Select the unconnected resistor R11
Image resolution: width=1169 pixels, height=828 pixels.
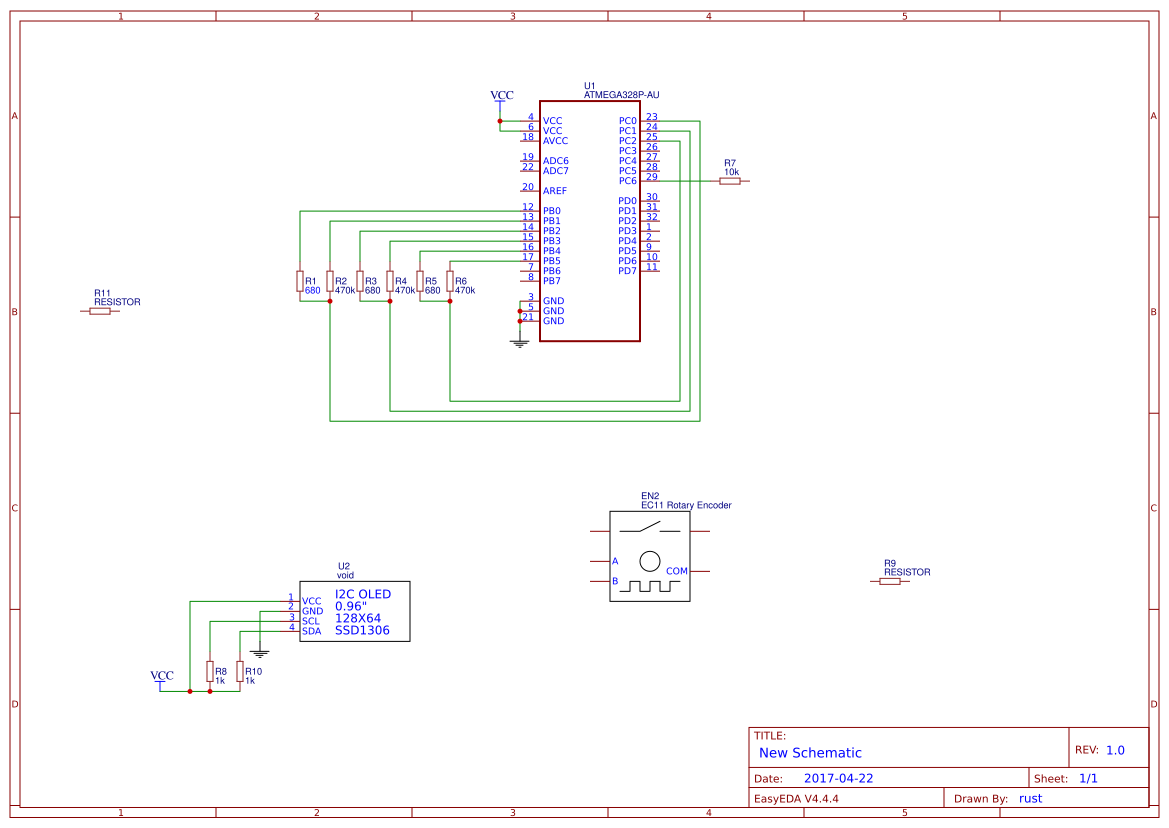101,309
